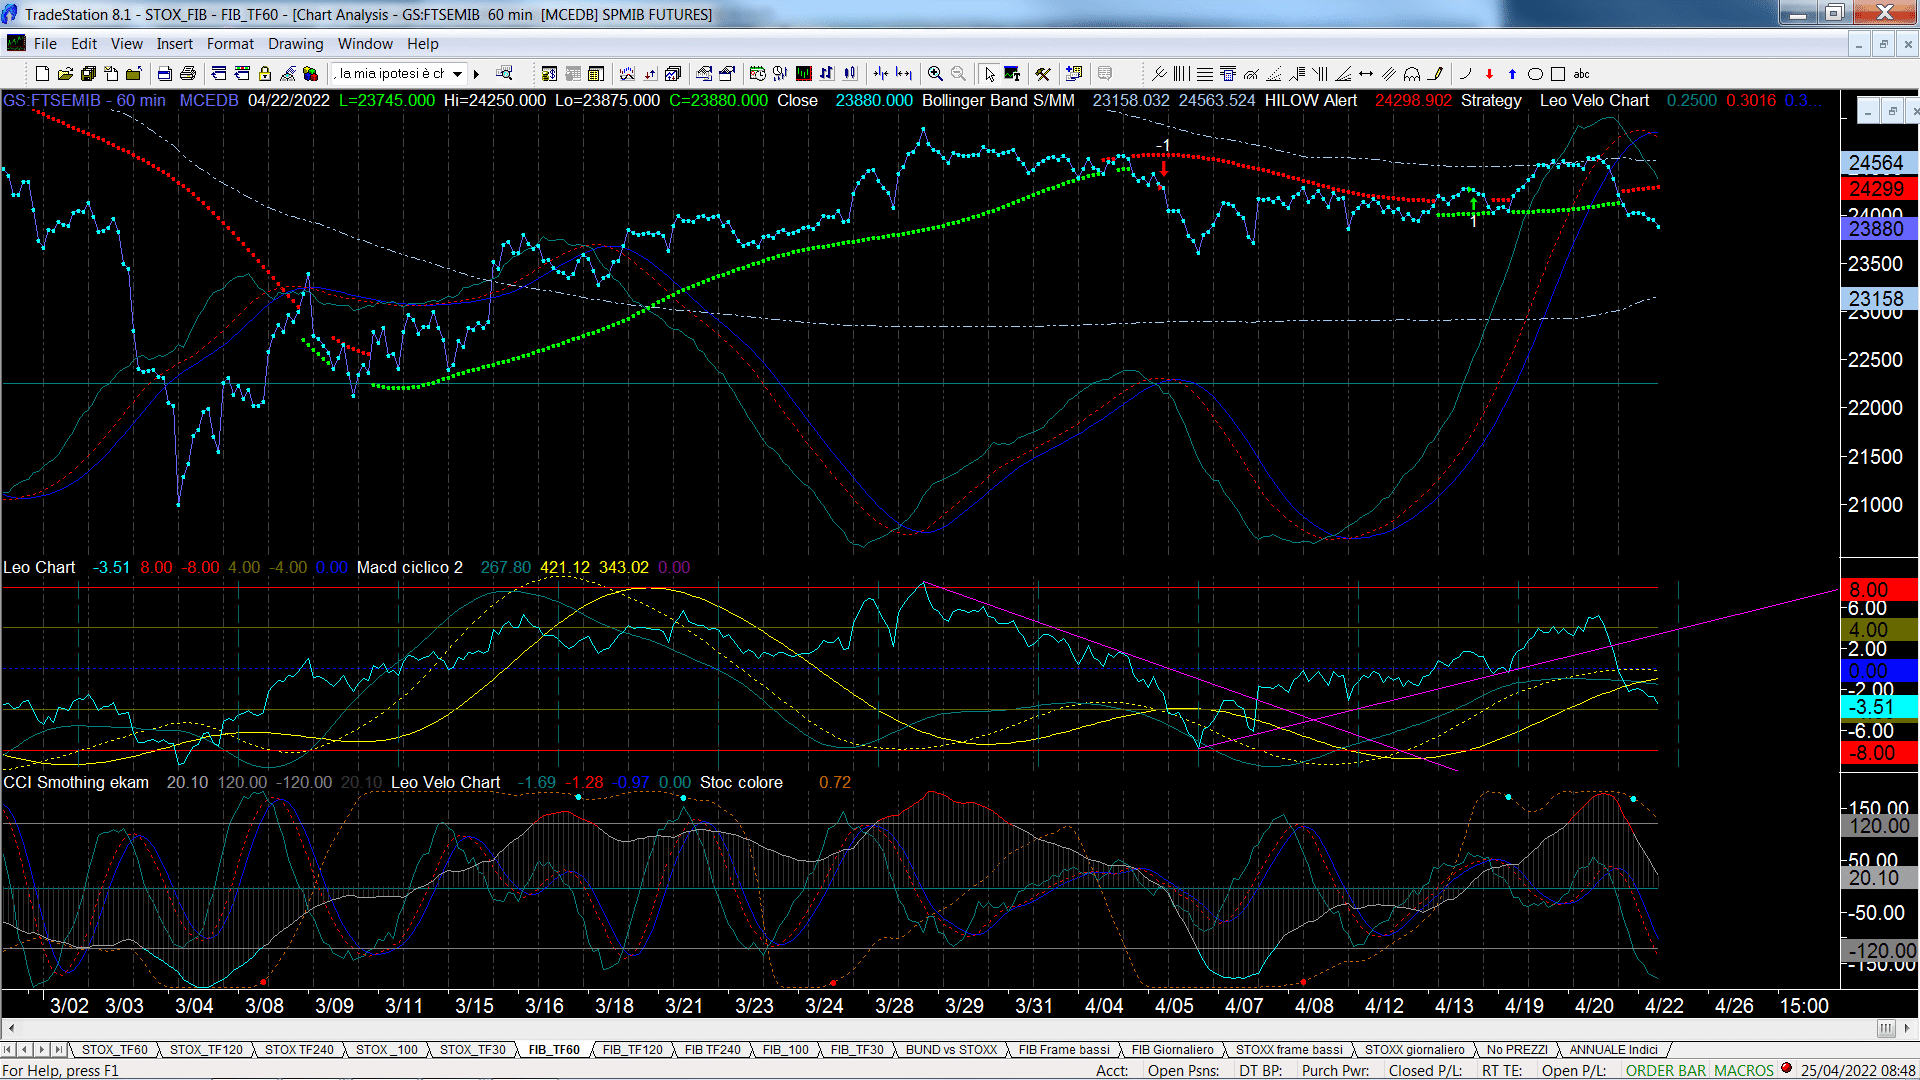Click horizontal scrollbar left arrow

click(11, 1028)
